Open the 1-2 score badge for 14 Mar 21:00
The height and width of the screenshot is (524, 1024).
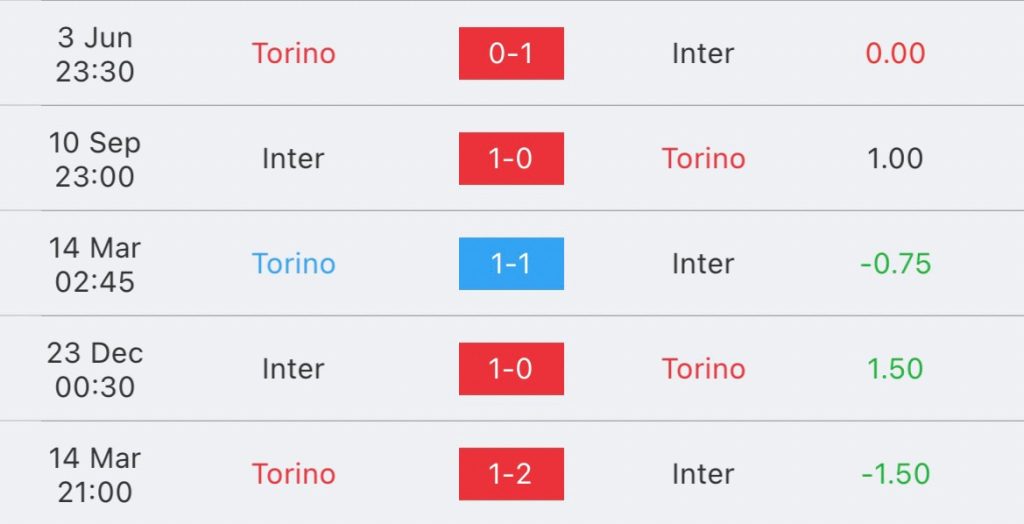(x=511, y=474)
